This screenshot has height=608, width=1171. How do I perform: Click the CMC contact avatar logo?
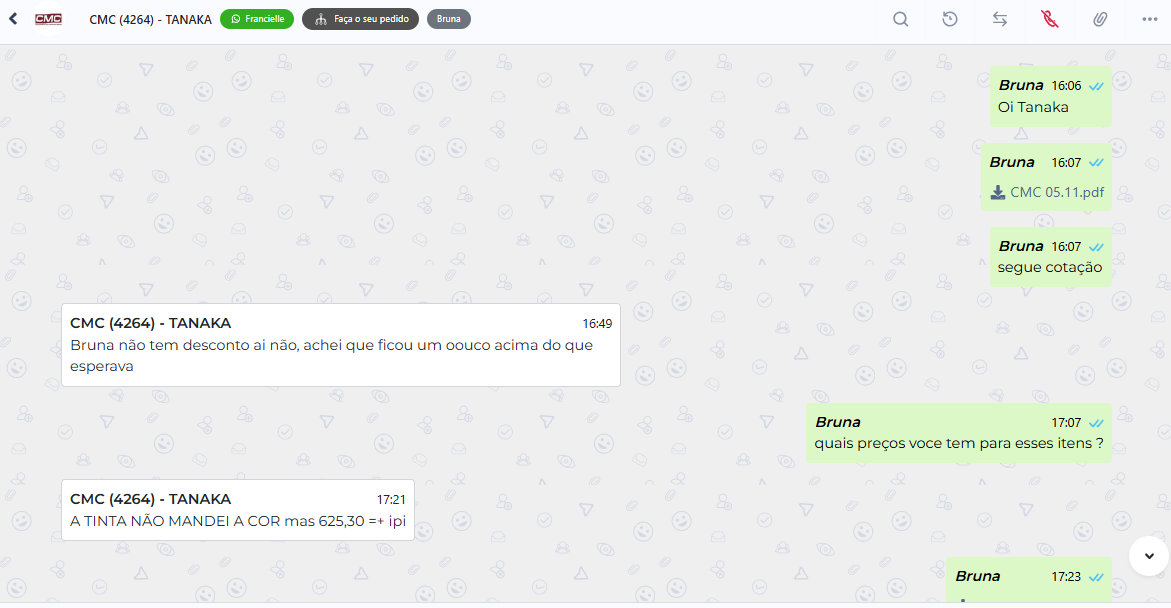[x=49, y=19]
